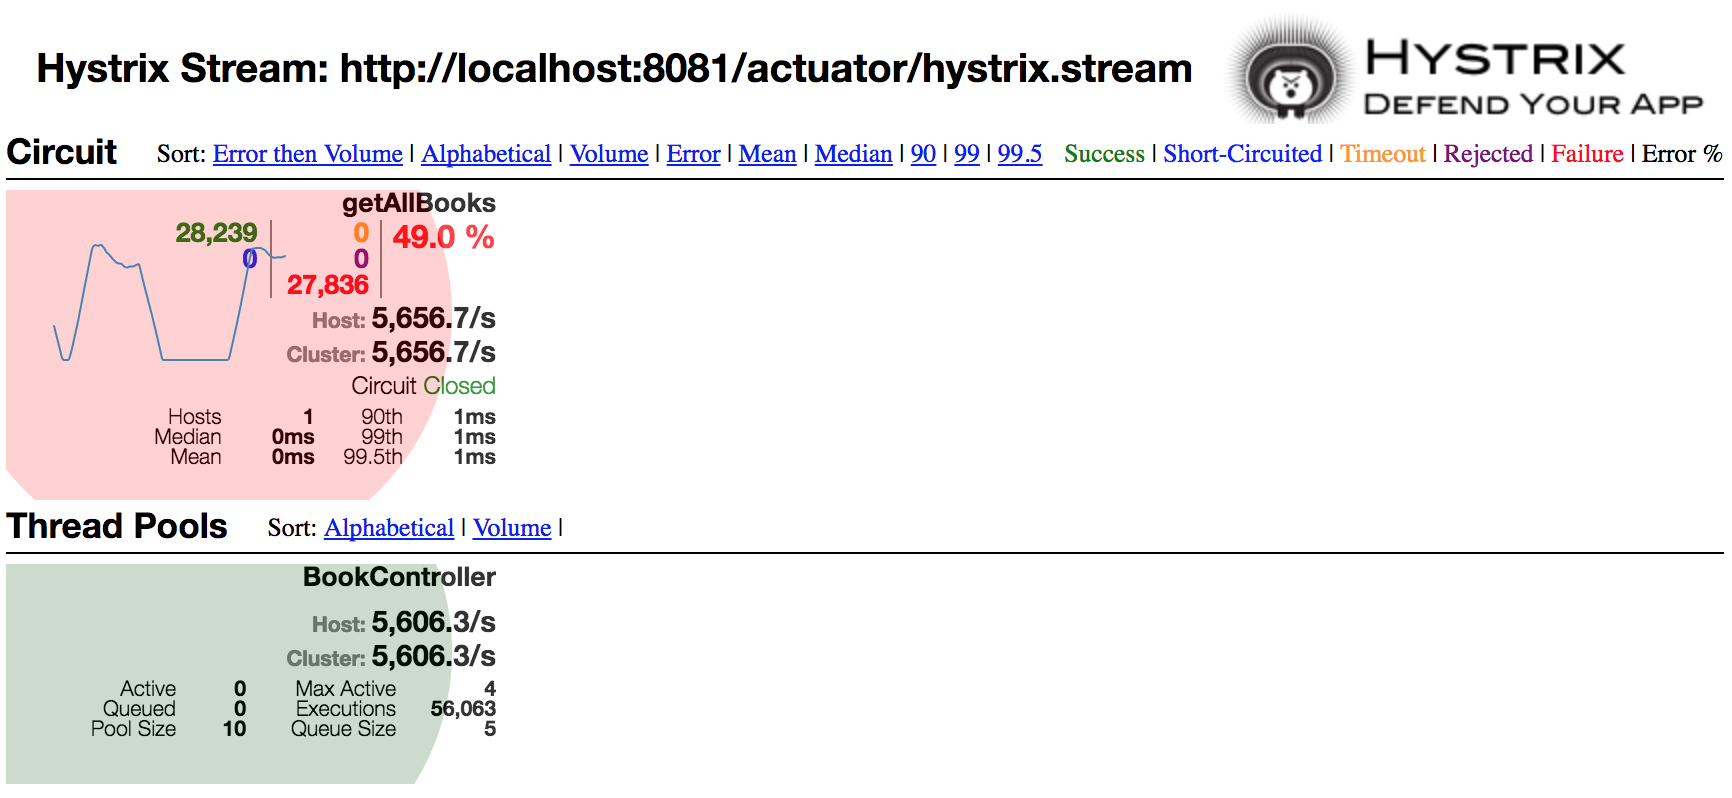Screen dimensions: 1732x798
Task: Sort circuits by Error
Action: [x=693, y=154]
